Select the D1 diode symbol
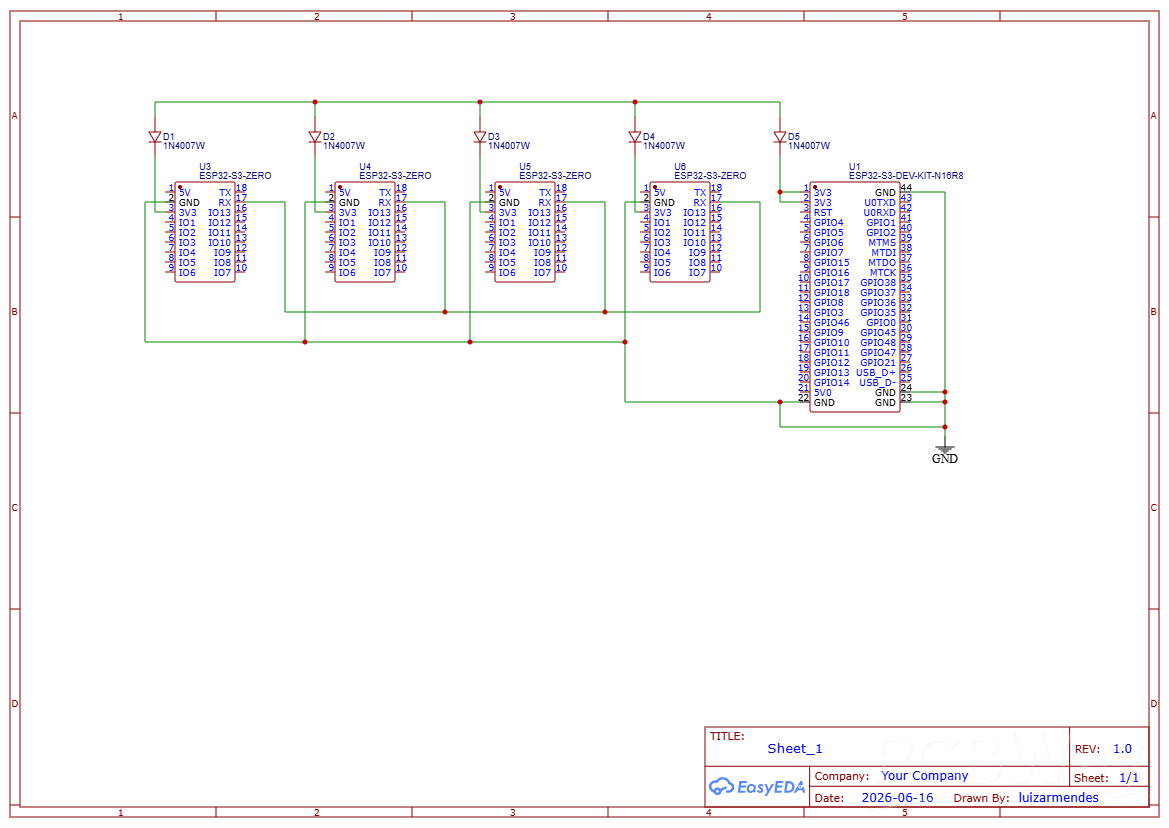 coord(155,137)
